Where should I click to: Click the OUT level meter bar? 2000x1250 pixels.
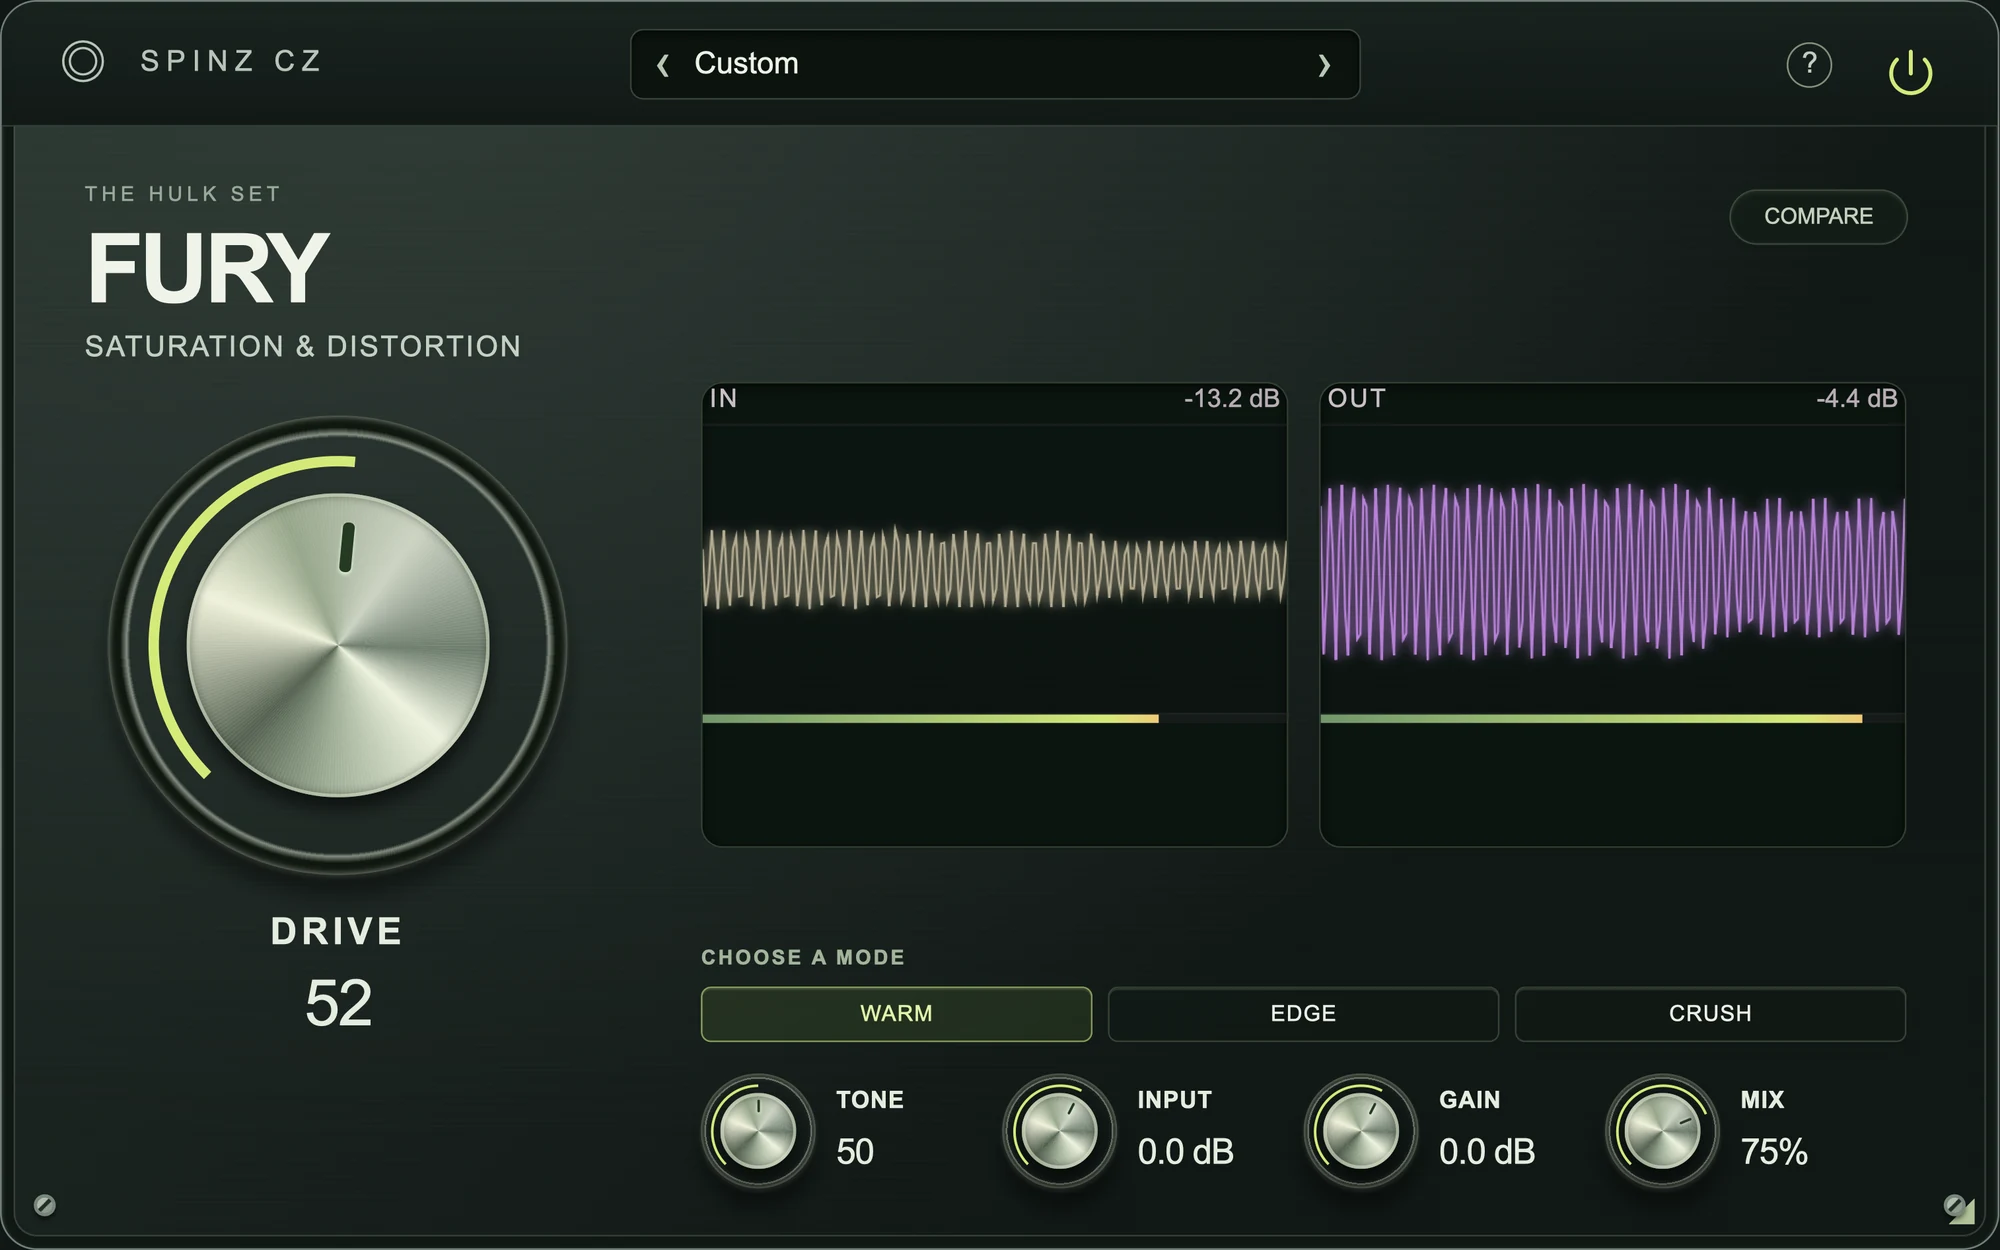tap(1612, 719)
